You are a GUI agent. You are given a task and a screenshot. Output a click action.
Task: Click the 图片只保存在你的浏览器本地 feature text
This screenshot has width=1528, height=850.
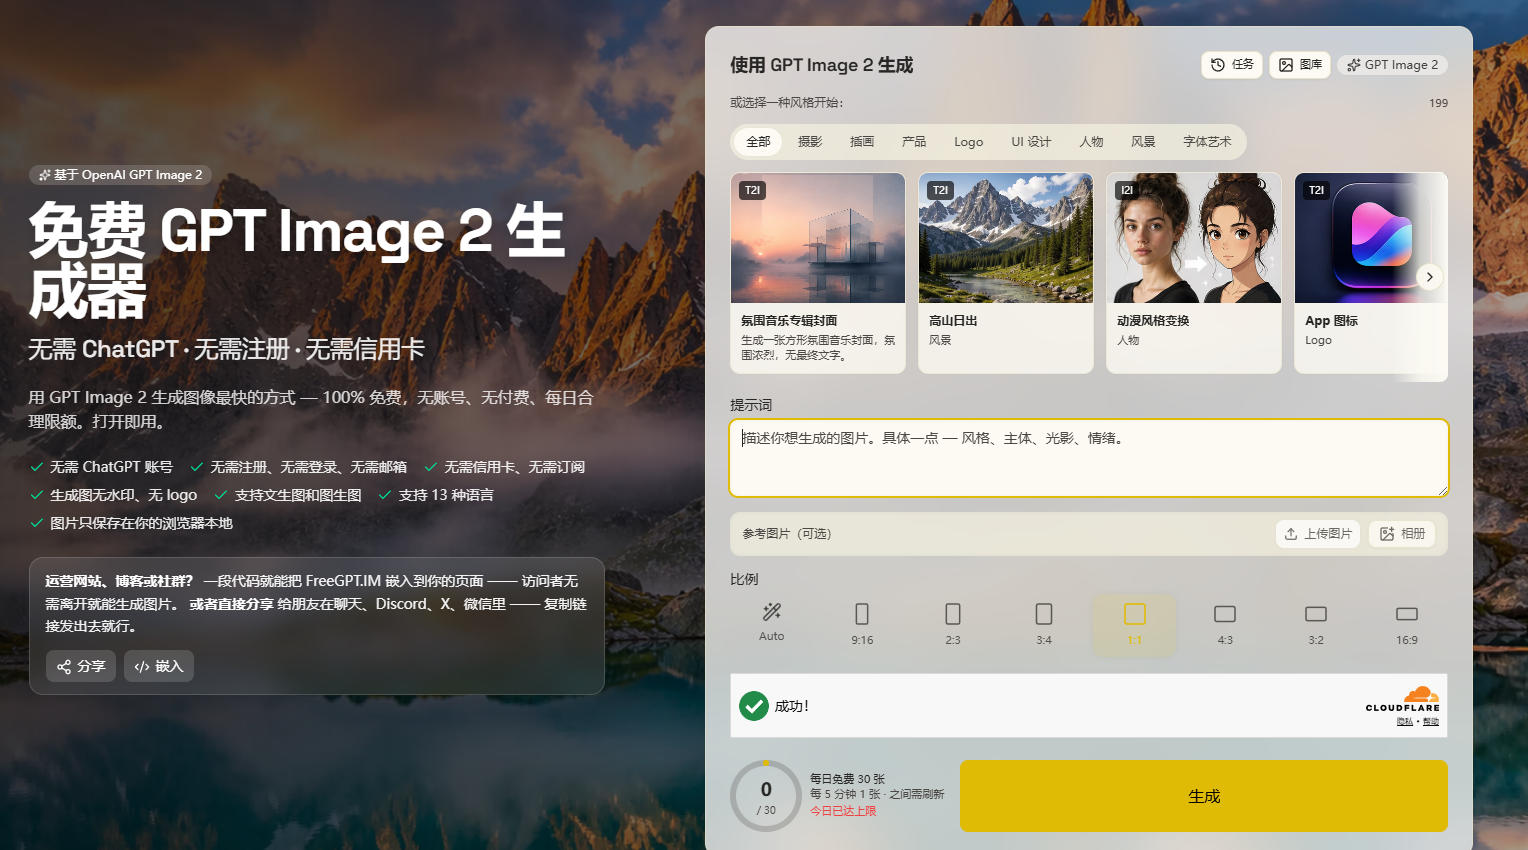tap(141, 523)
